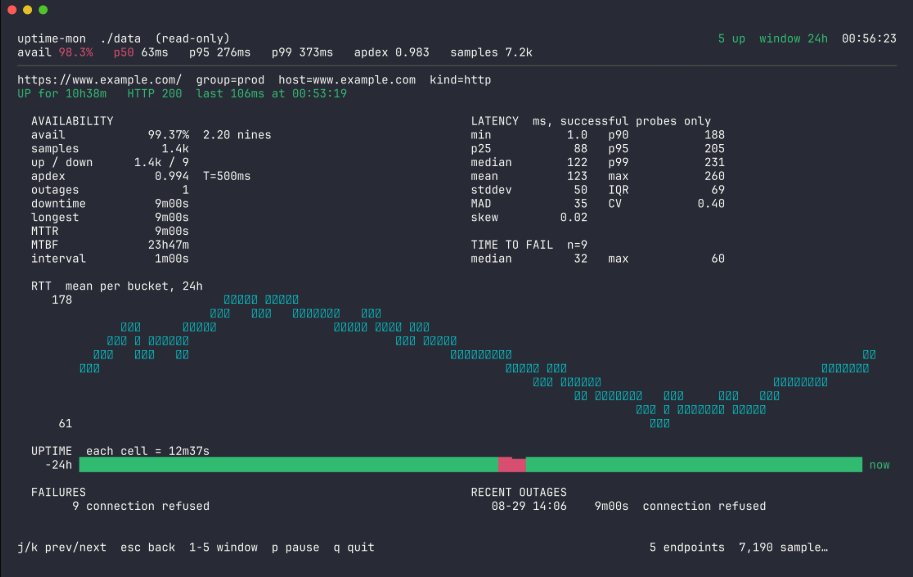913x577 pixels.
Task: Click the downtime row label
Action: (x=58, y=204)
